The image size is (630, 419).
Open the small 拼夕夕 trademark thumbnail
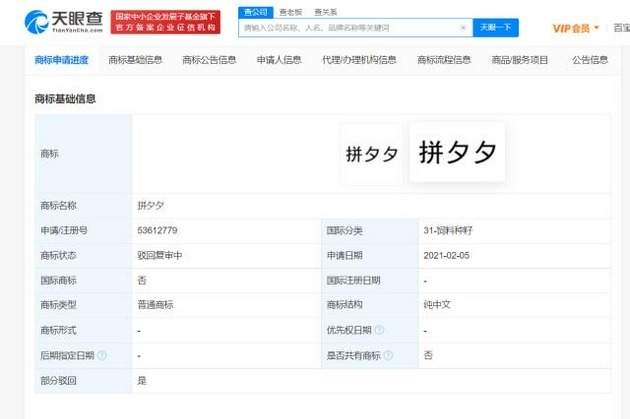click(x=372, y=154)
